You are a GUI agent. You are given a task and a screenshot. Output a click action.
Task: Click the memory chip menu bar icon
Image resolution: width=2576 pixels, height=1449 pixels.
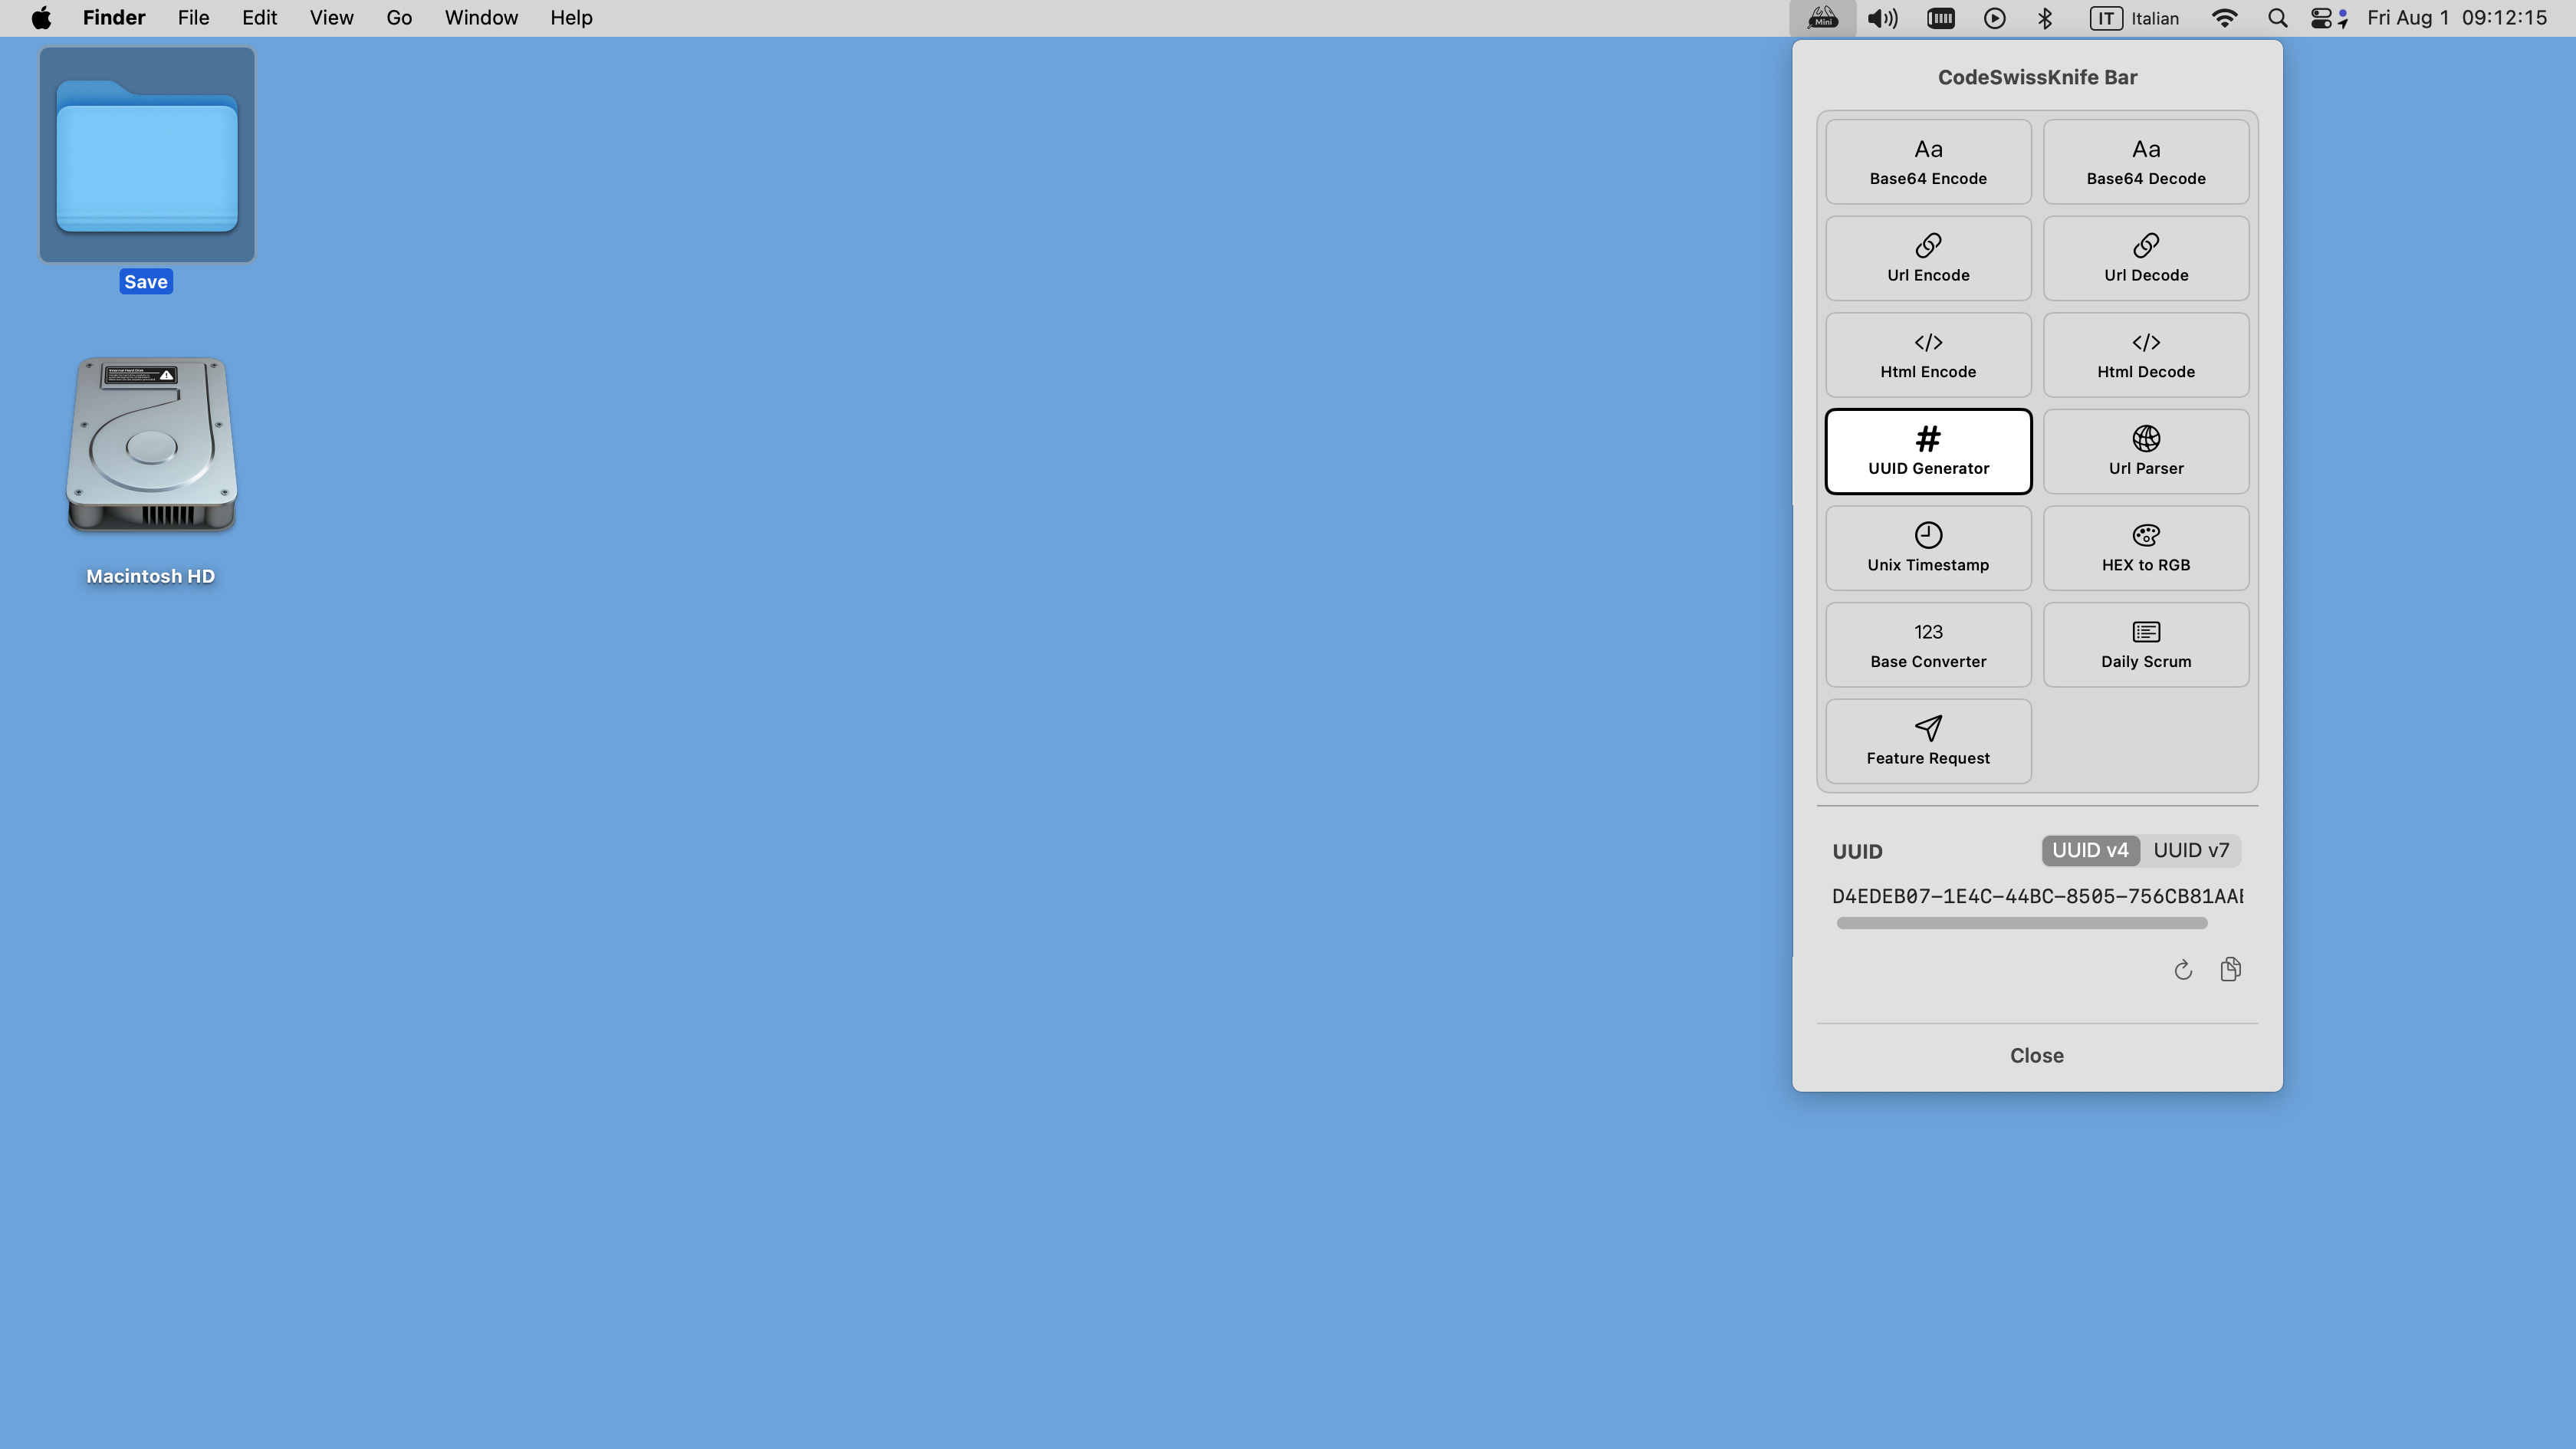pyautogui.click(x=1941, y=18)
